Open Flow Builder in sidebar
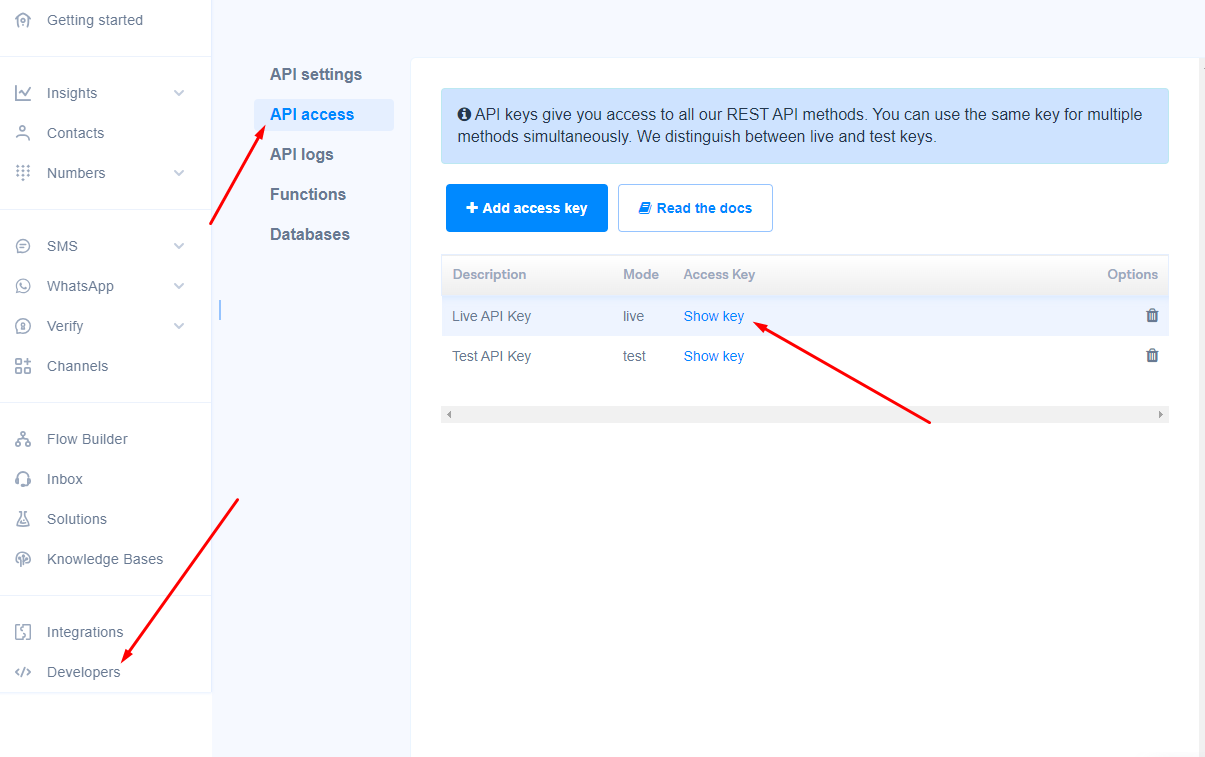Screen dimensions: 1205x757 coord(87,439)
